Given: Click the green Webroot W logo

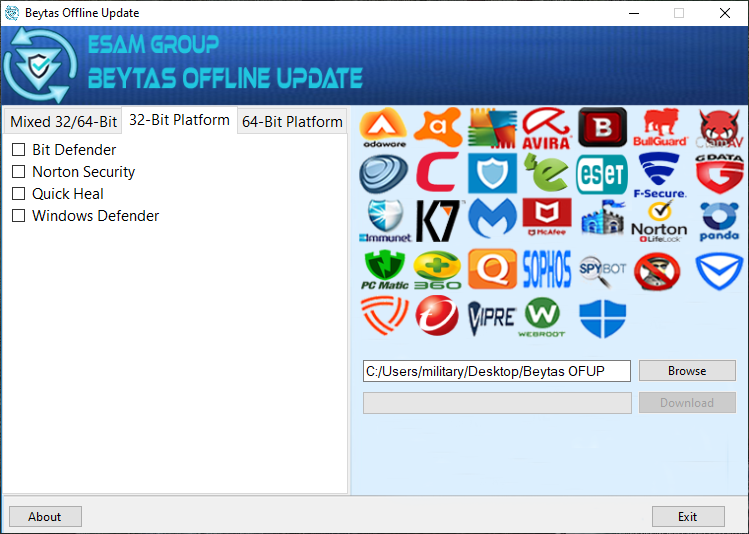Looking at the screenshot, I should pos(542,317).
